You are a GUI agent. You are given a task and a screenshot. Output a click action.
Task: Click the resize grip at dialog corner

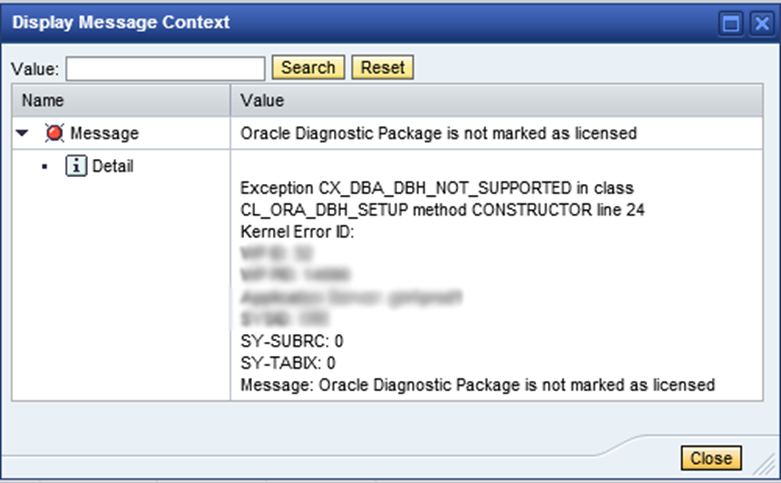click(764, 465)
